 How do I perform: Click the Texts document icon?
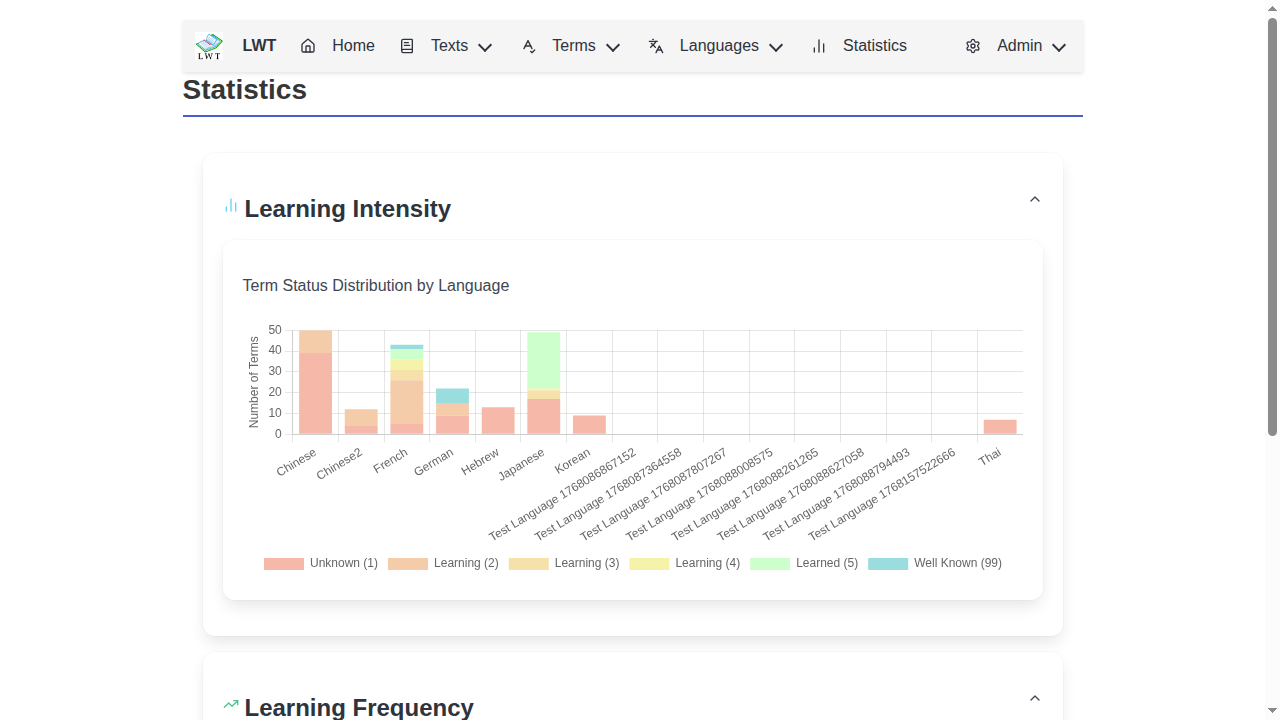pyautogui.click(x=407, y=46)
